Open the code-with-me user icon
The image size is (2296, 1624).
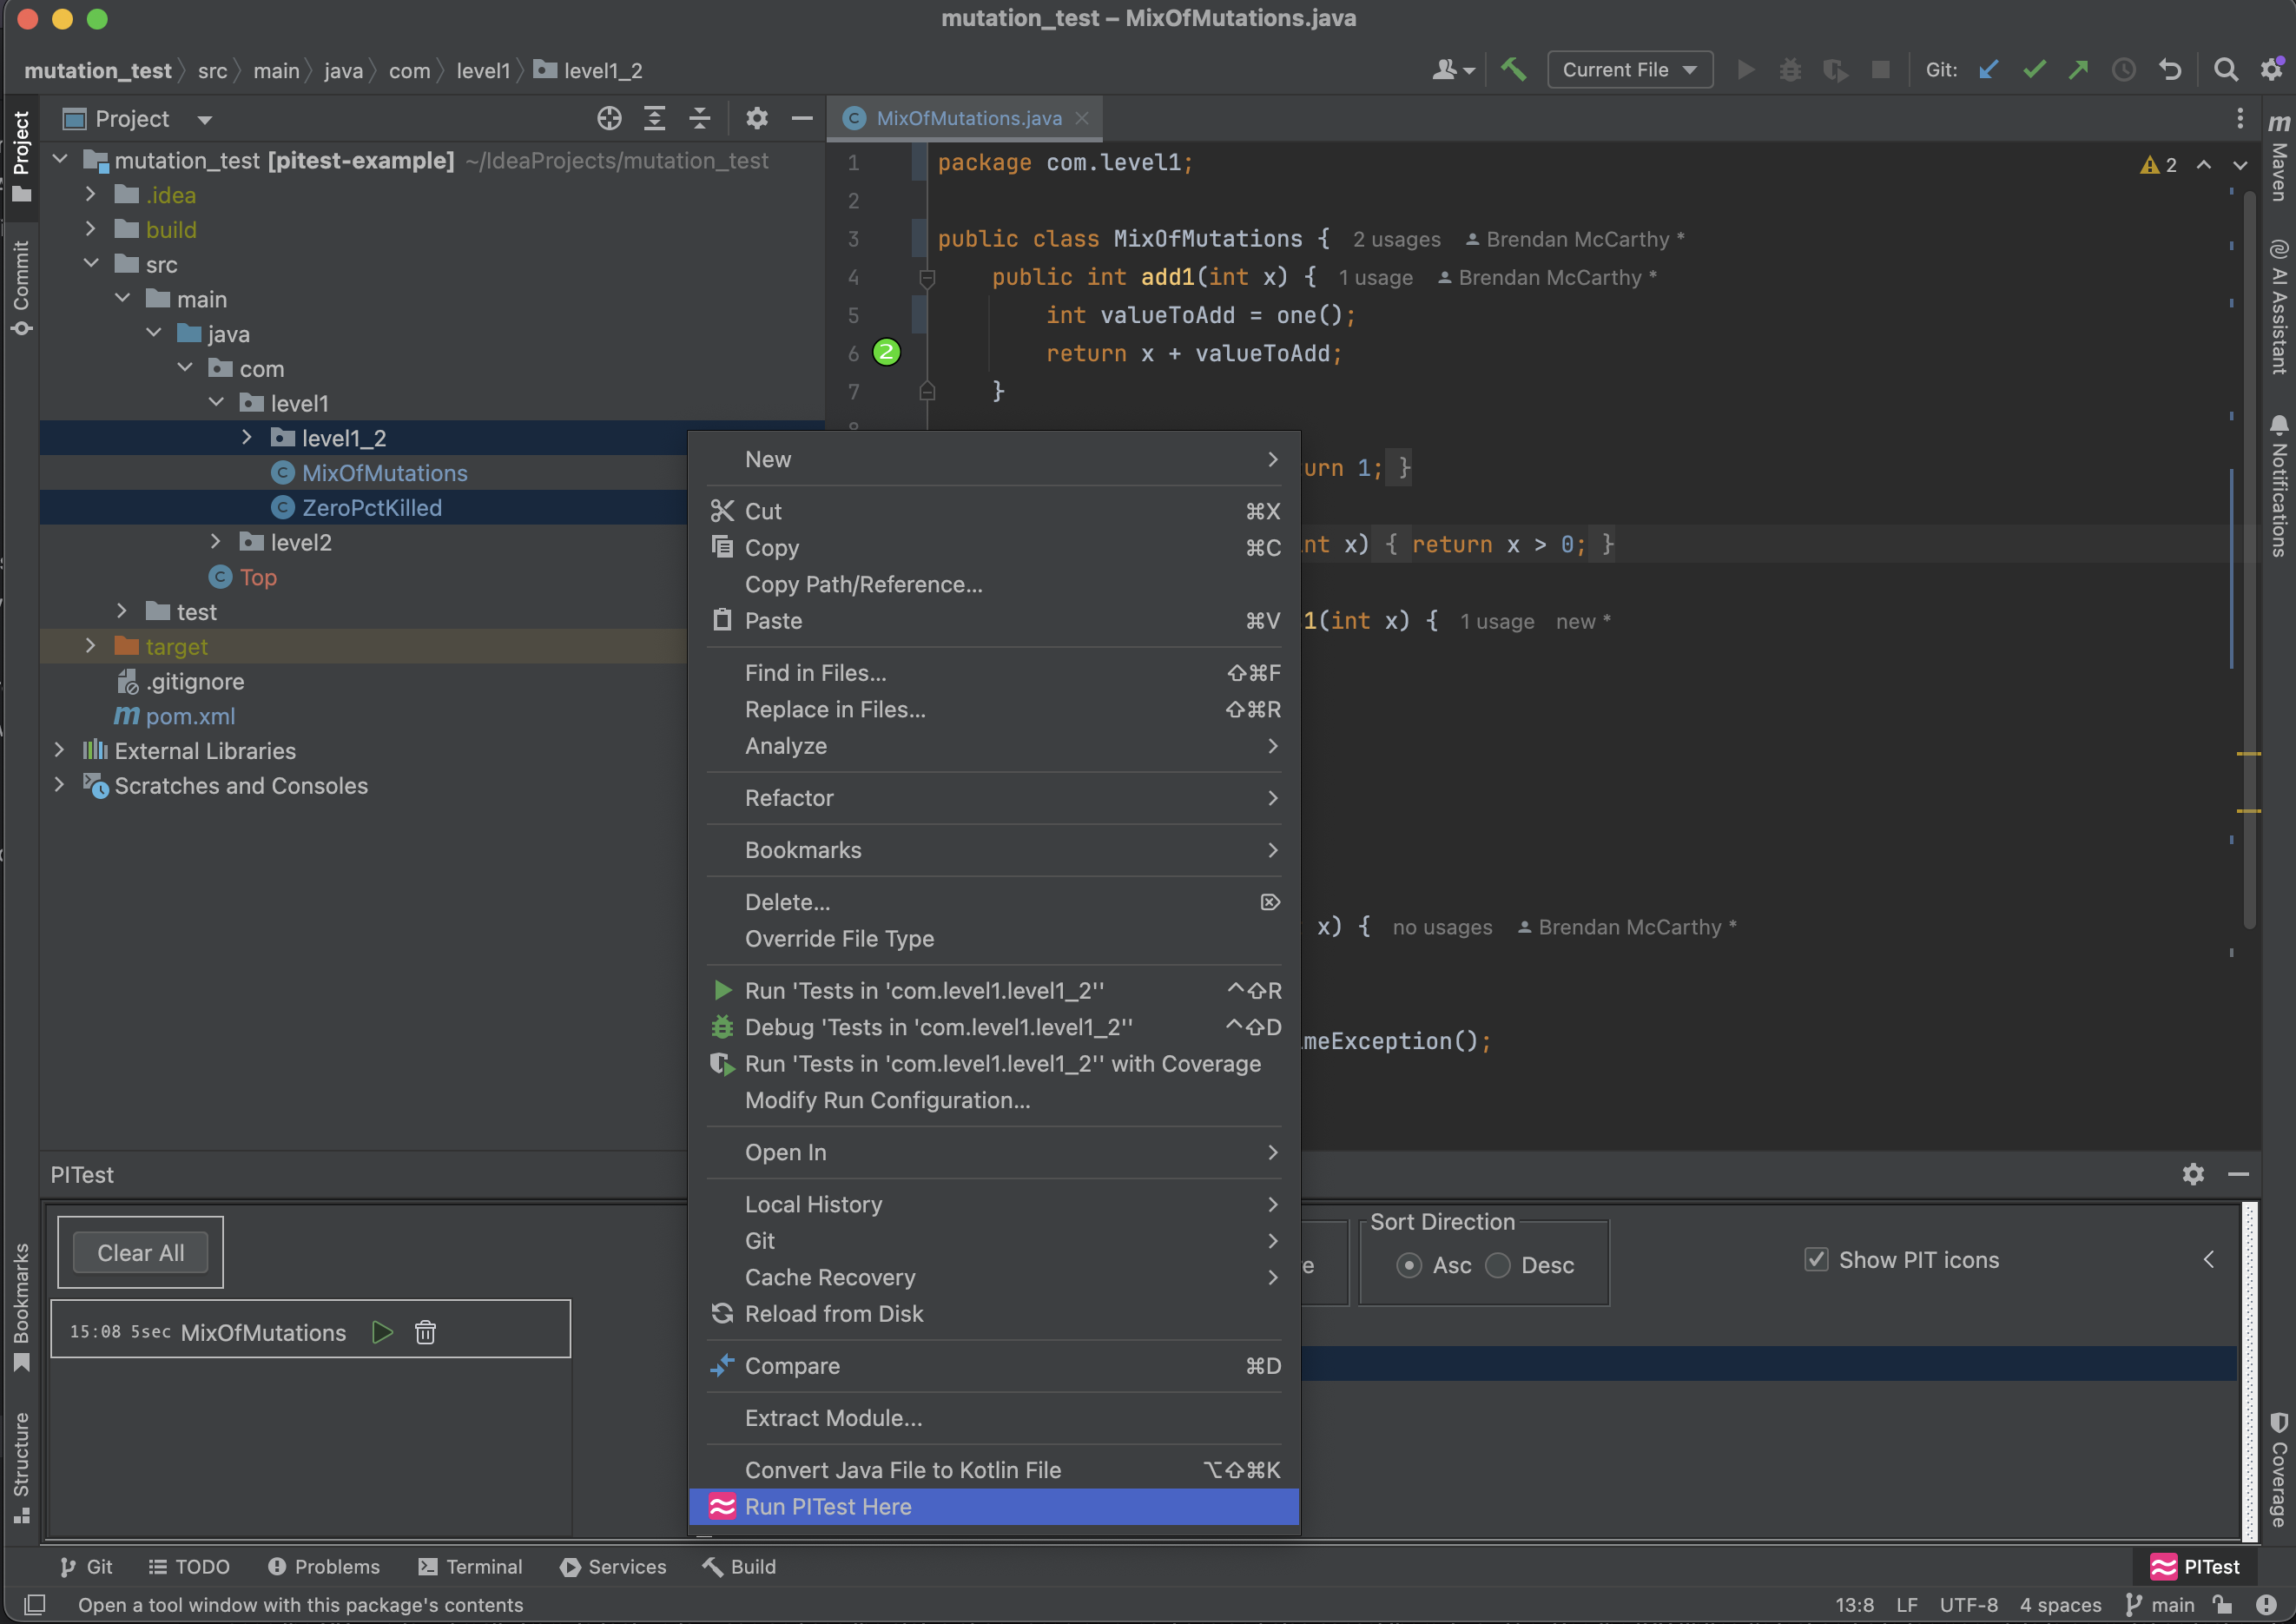[1454, 70]
